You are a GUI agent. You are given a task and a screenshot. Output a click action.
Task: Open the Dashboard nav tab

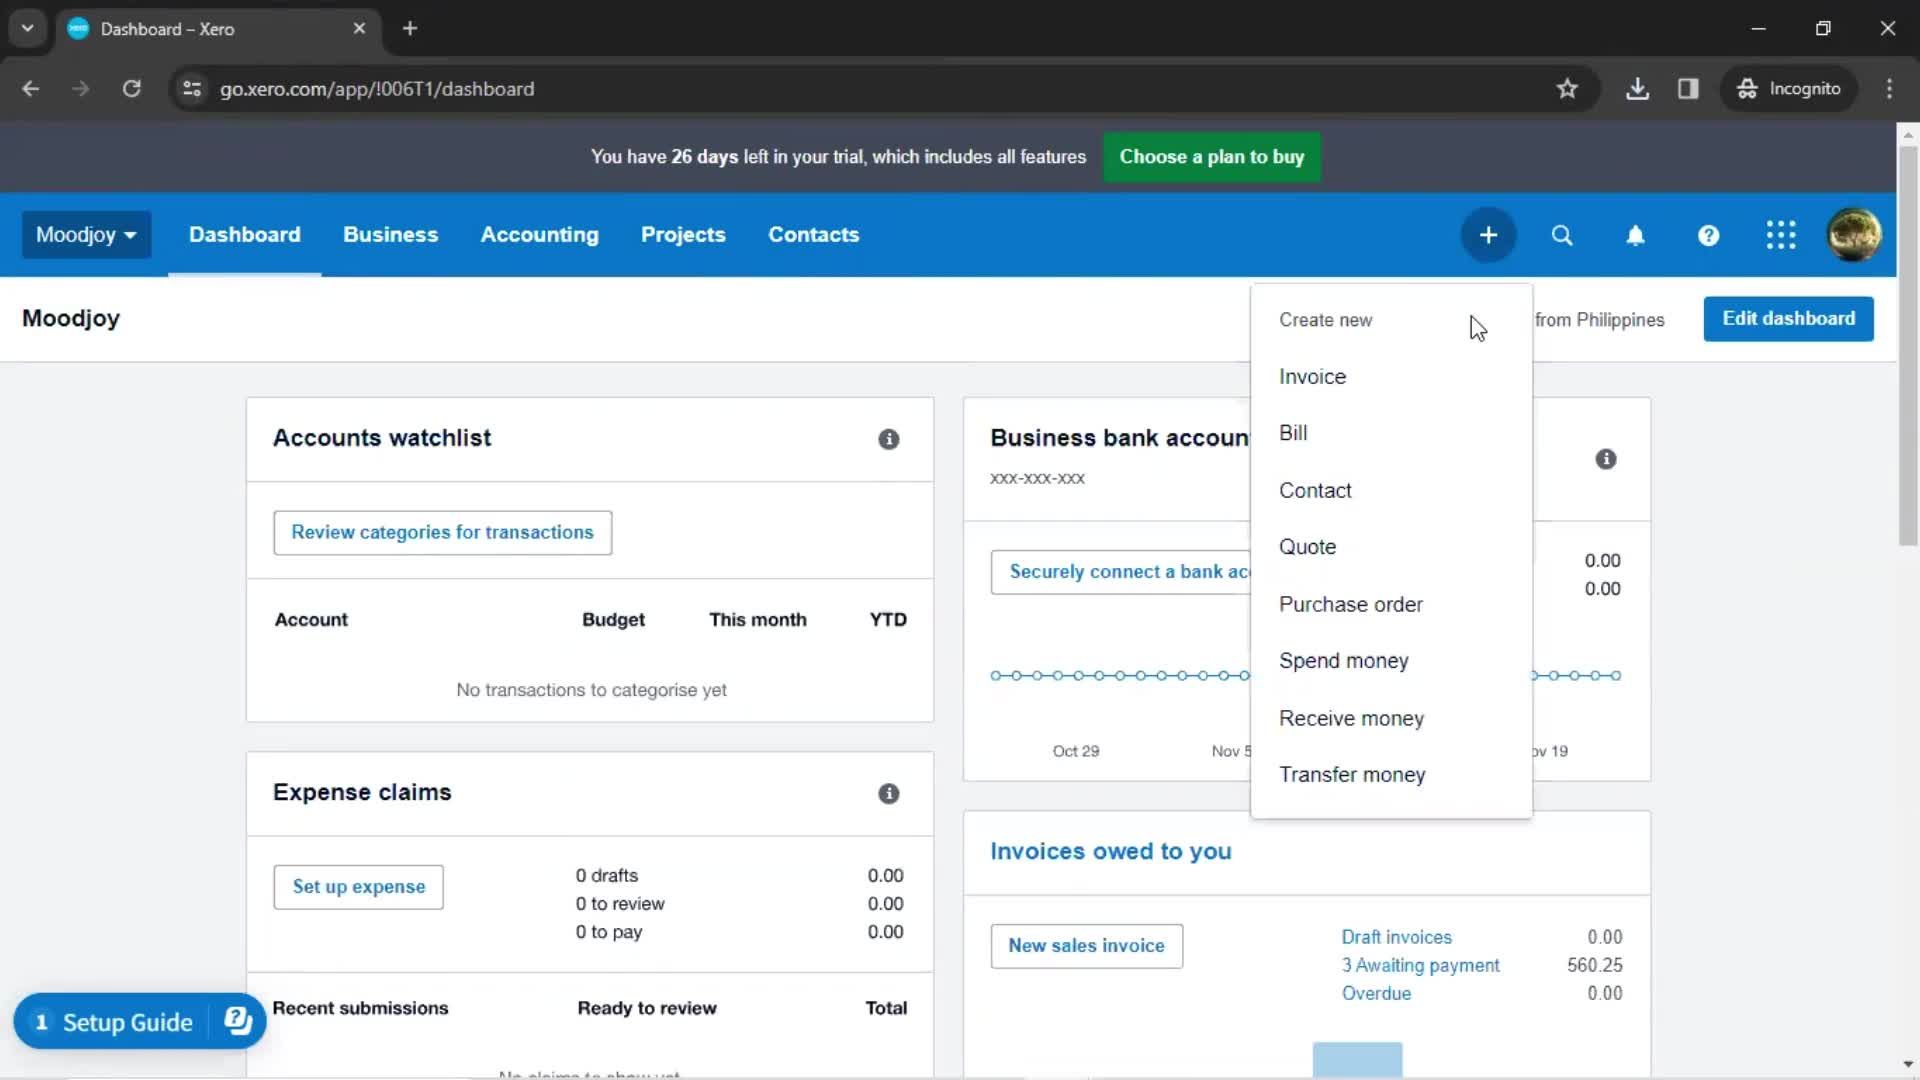(244, 235)
